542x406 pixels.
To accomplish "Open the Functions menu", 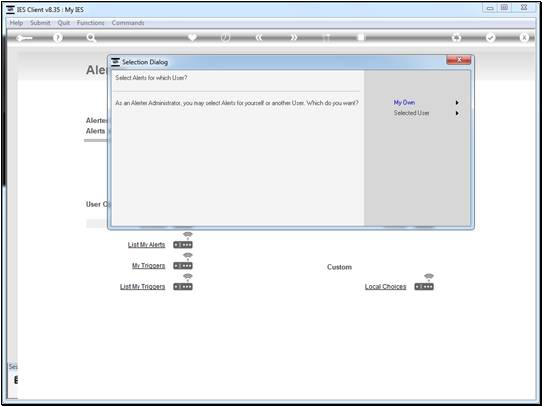I will click(90, 23).
